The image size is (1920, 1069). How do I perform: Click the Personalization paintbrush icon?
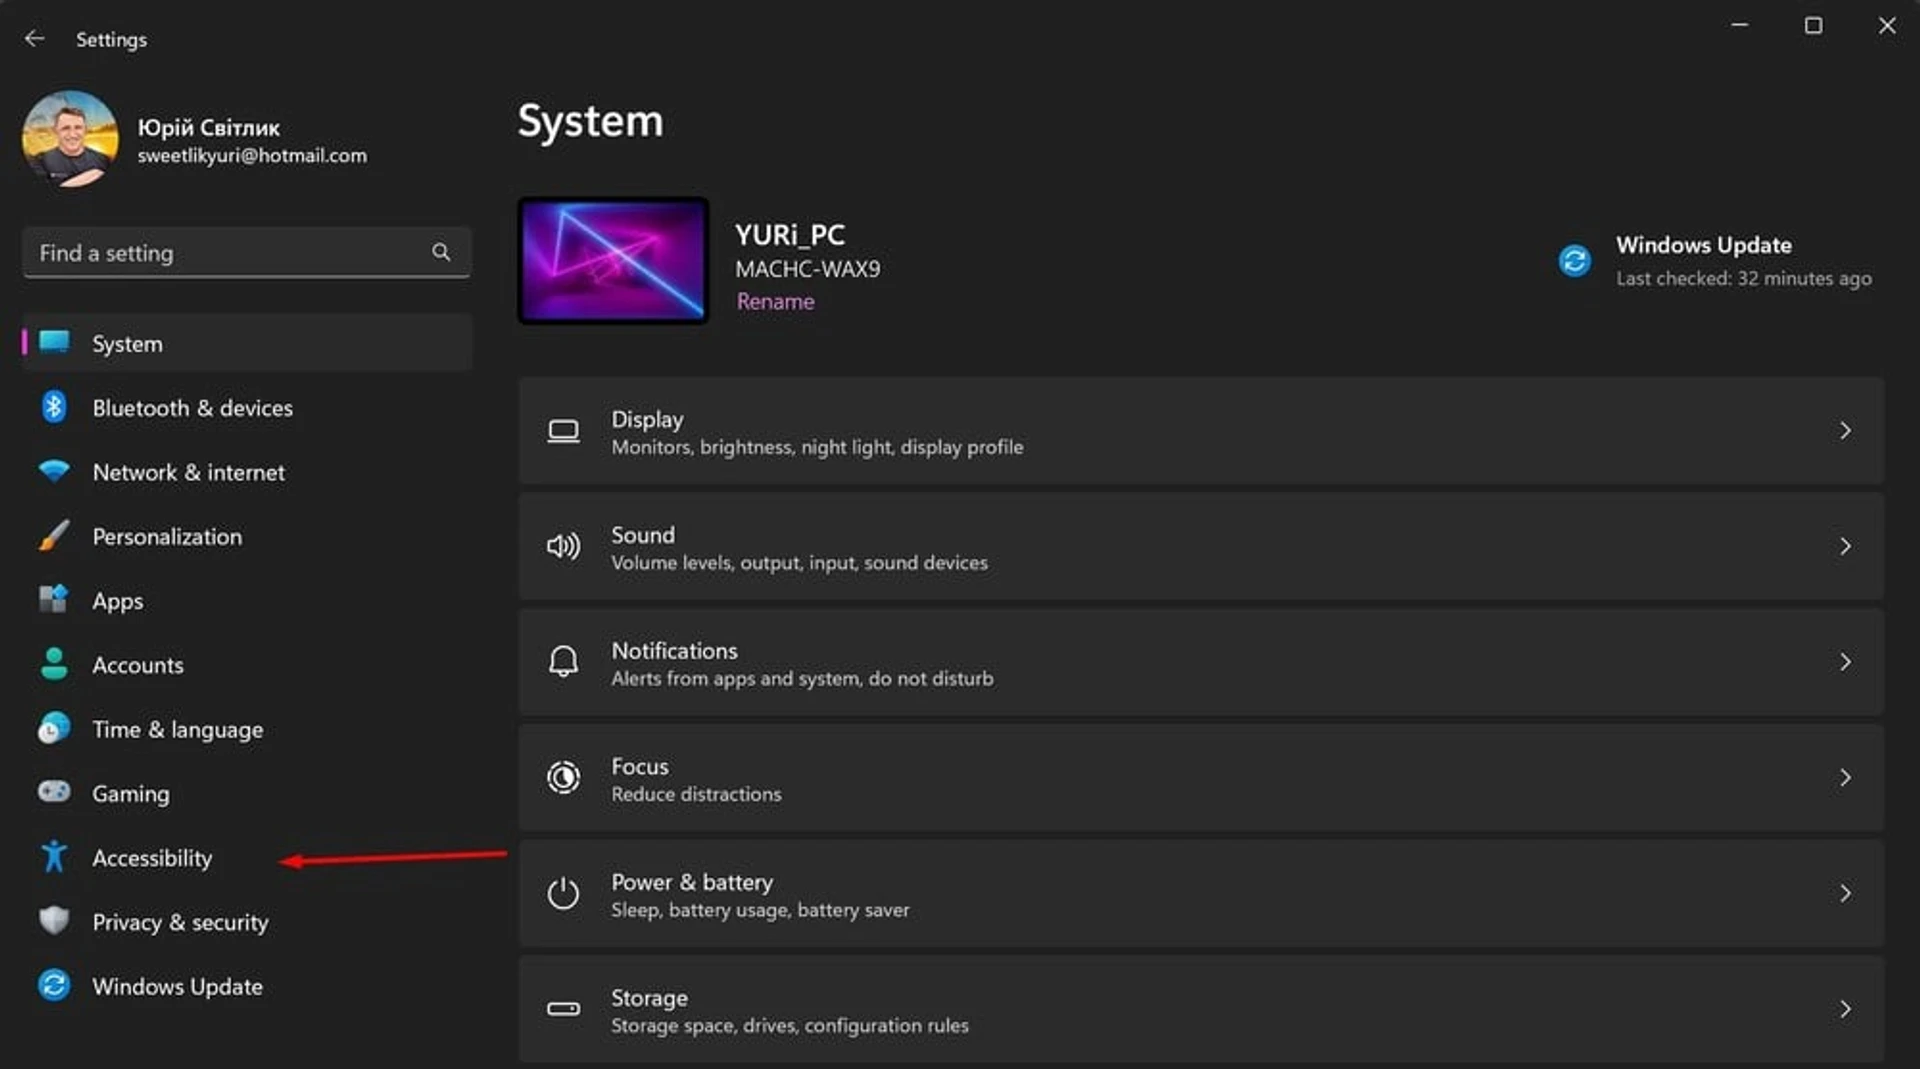coord(54,535)
